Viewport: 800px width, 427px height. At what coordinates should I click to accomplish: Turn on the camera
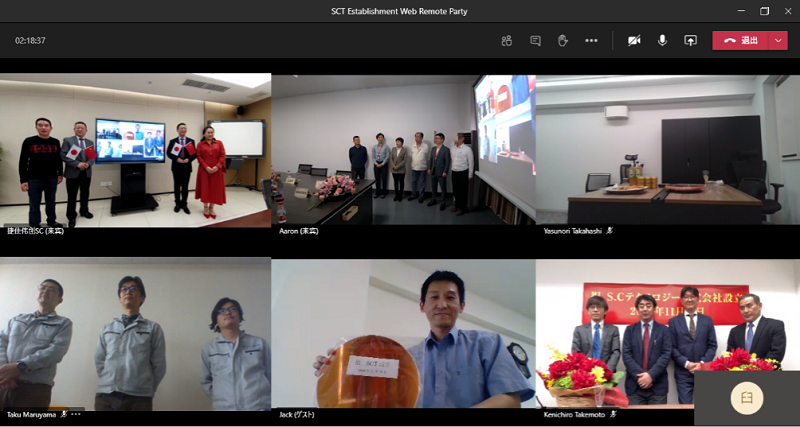[x=634, y=41]
